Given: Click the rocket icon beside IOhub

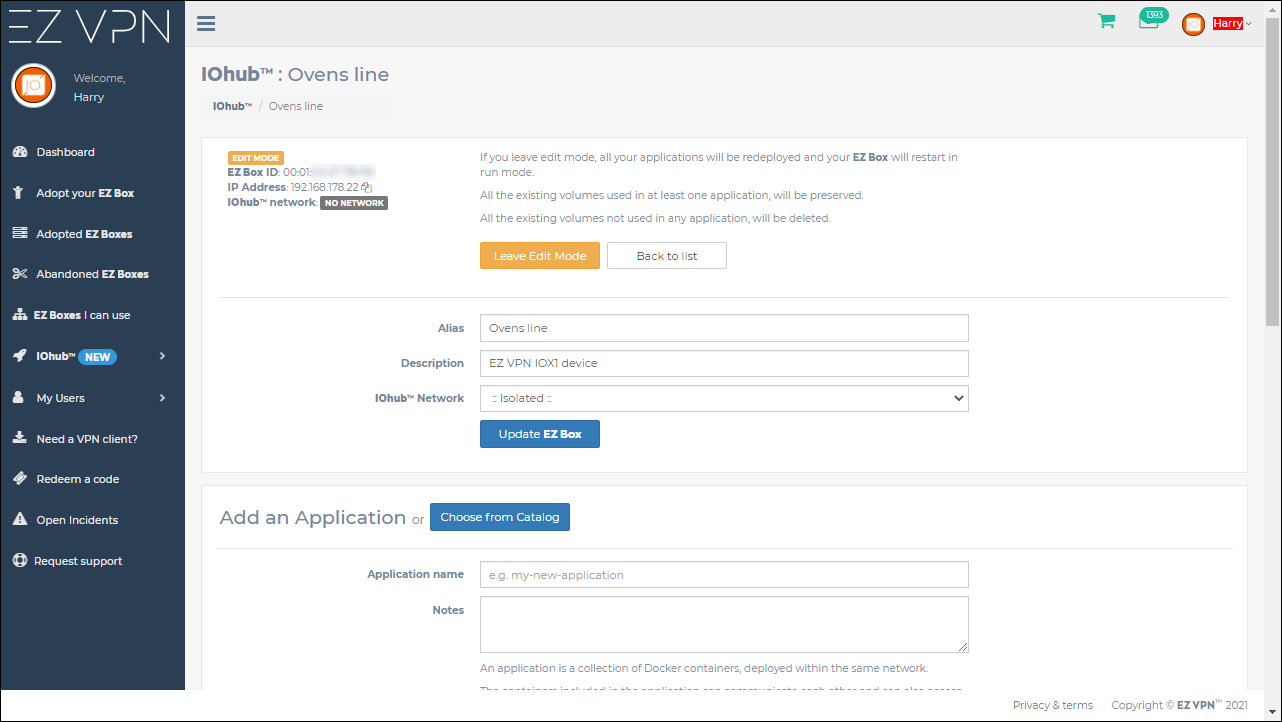Looking at the screenshot, I should tap(19, 356).
